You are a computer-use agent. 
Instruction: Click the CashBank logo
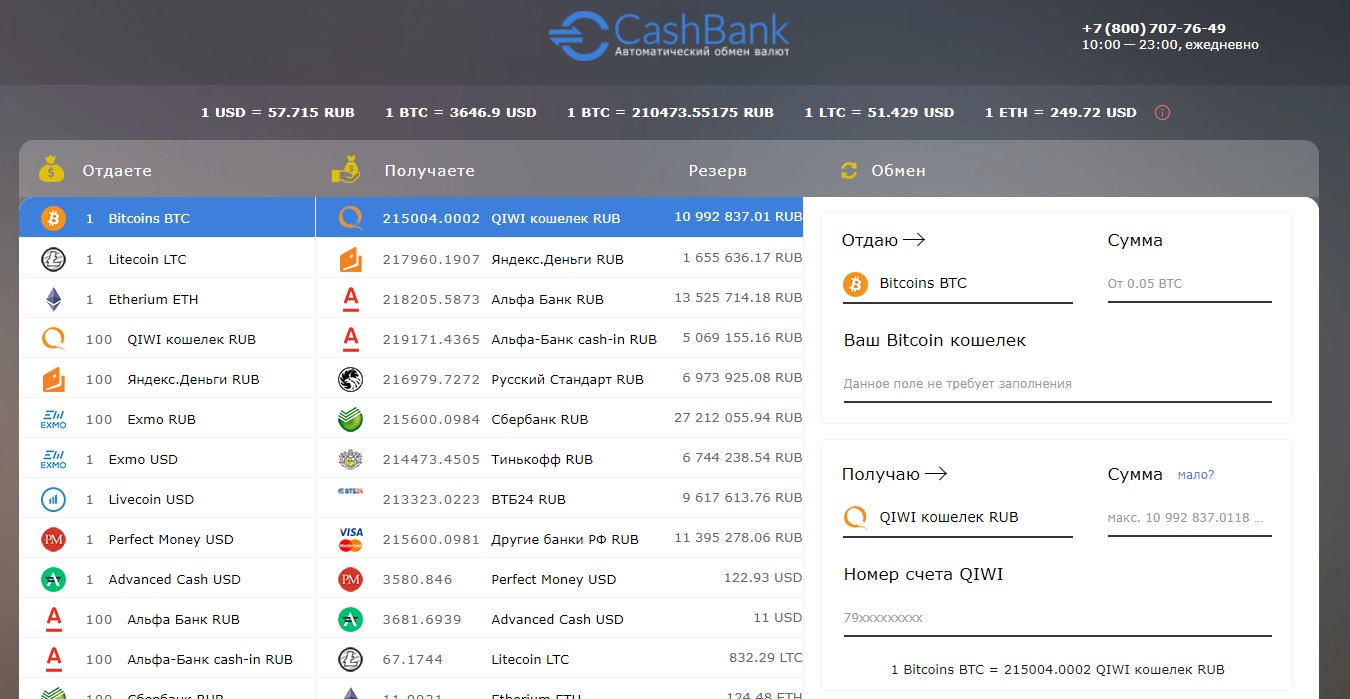[x=669, y=36]
